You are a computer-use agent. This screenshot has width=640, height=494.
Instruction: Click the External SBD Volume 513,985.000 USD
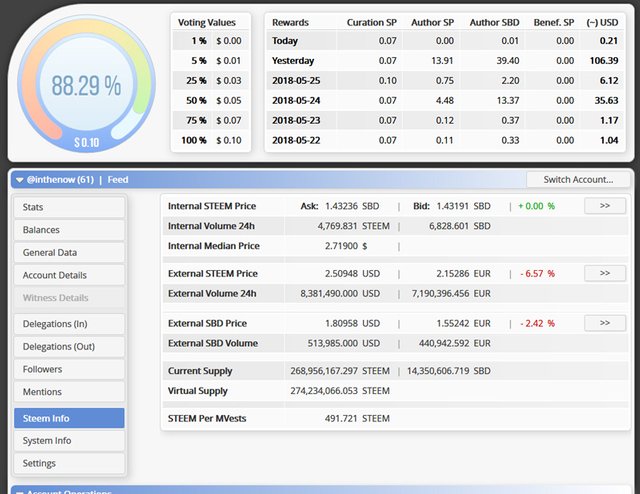(x=344, y=343)
